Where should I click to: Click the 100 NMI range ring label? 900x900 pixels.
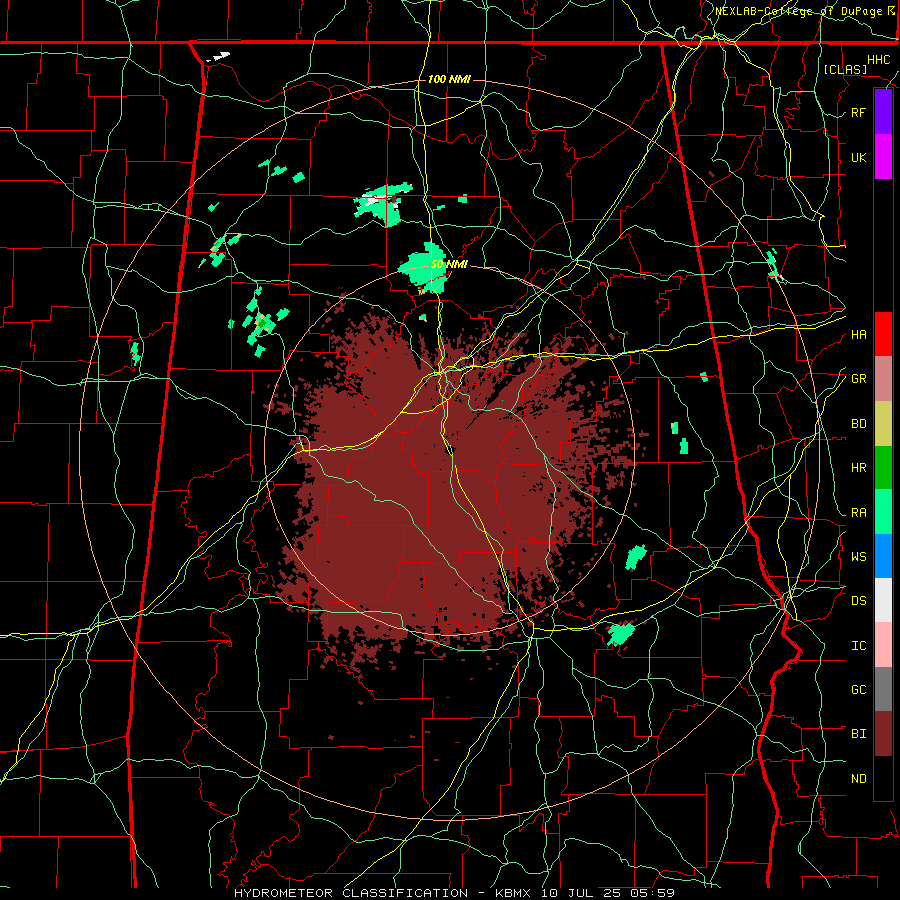(x=449, y=79)
